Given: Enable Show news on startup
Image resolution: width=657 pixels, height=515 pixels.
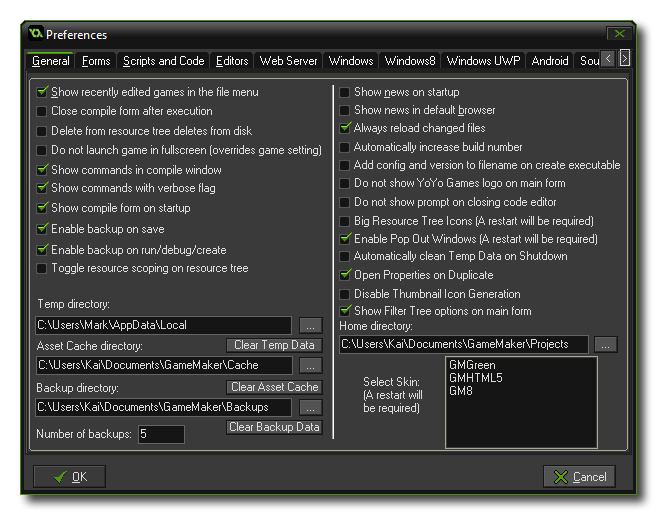Looking at the screenshot, I should [345, 92].
